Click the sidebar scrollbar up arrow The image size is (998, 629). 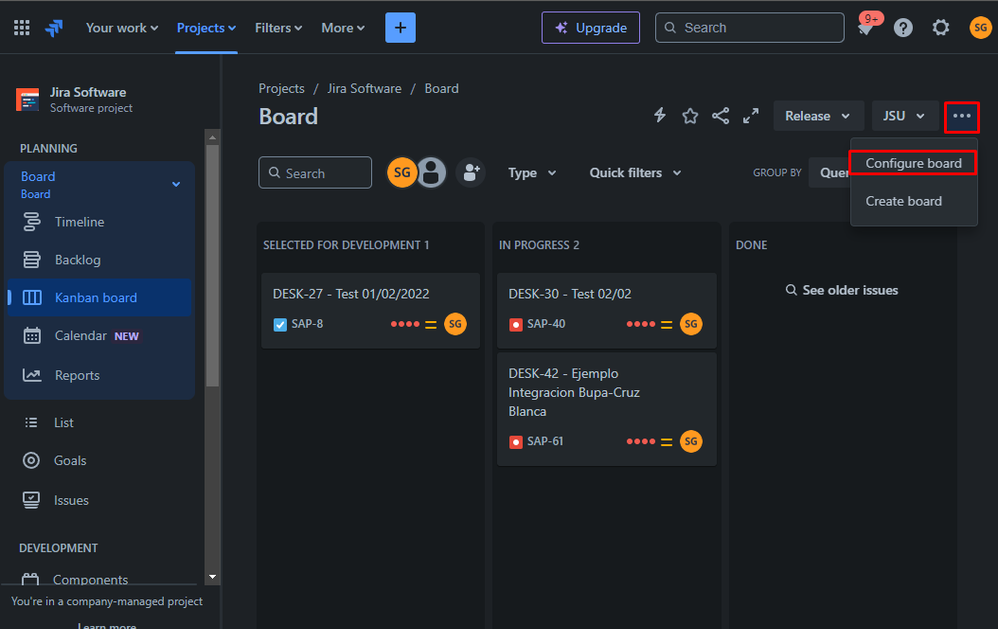point(213,138)
